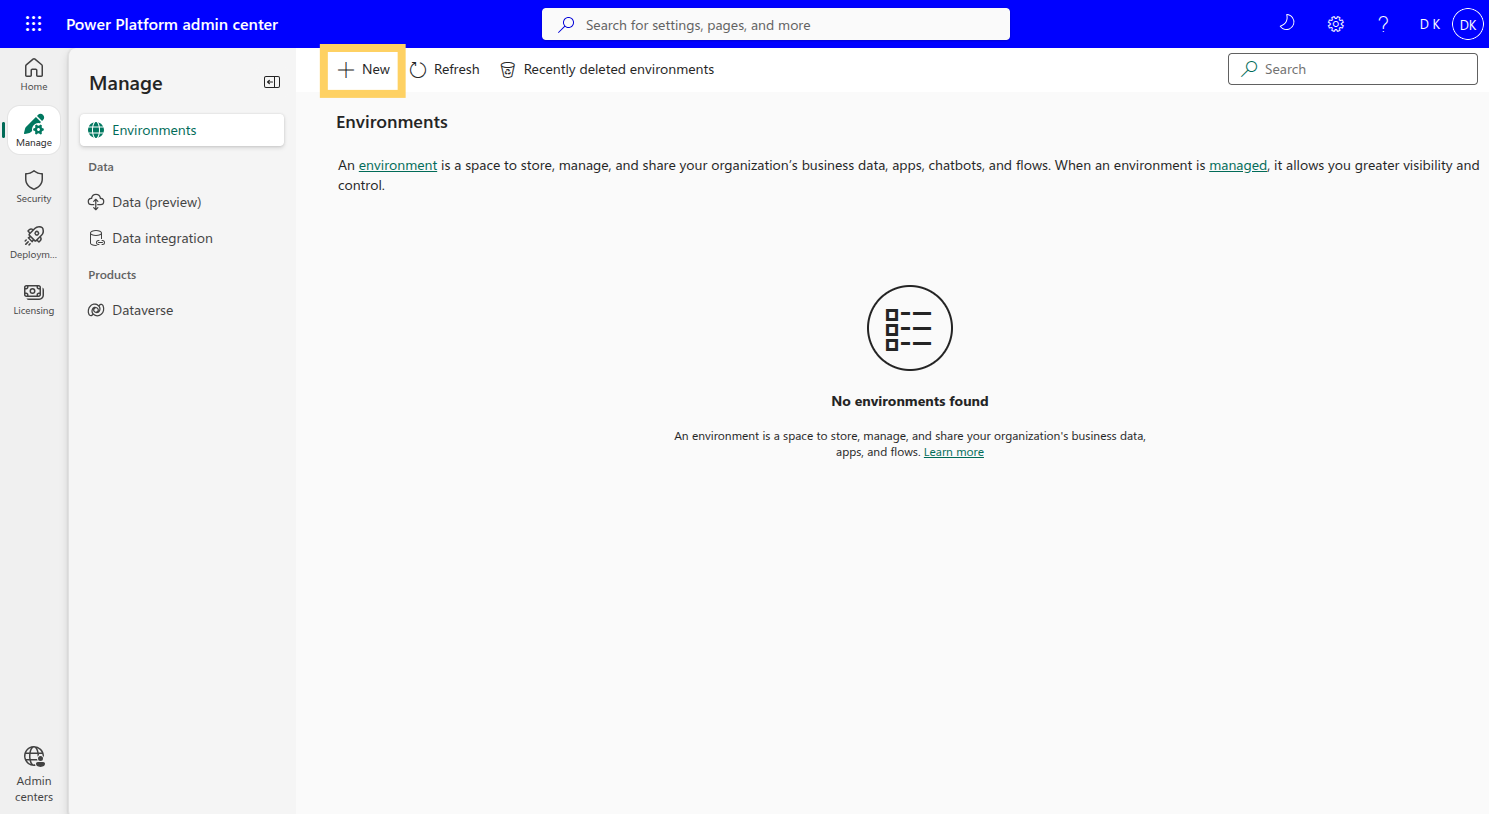Open Deployment in the left rail
Viewport: 1489px width, 814px height.
(34, 242)
